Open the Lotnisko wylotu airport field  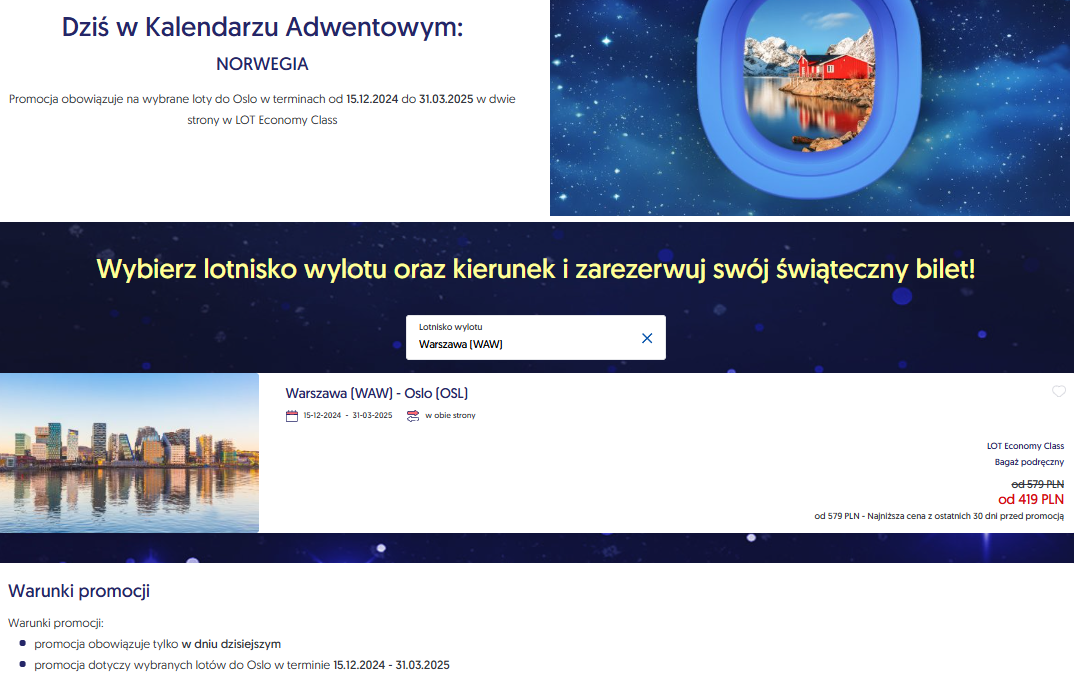(536, 338)
